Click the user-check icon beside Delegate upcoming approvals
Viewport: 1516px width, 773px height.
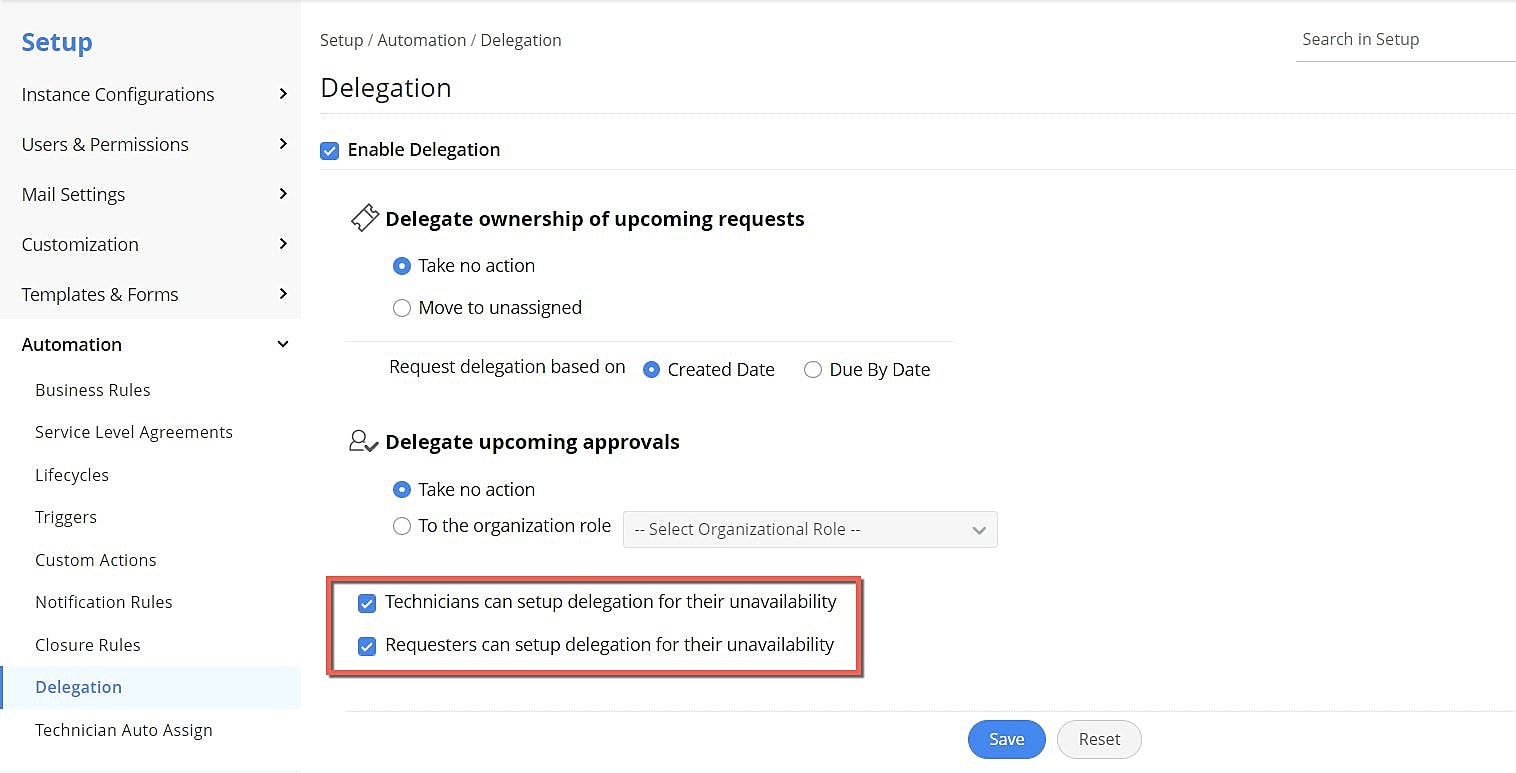363,441
